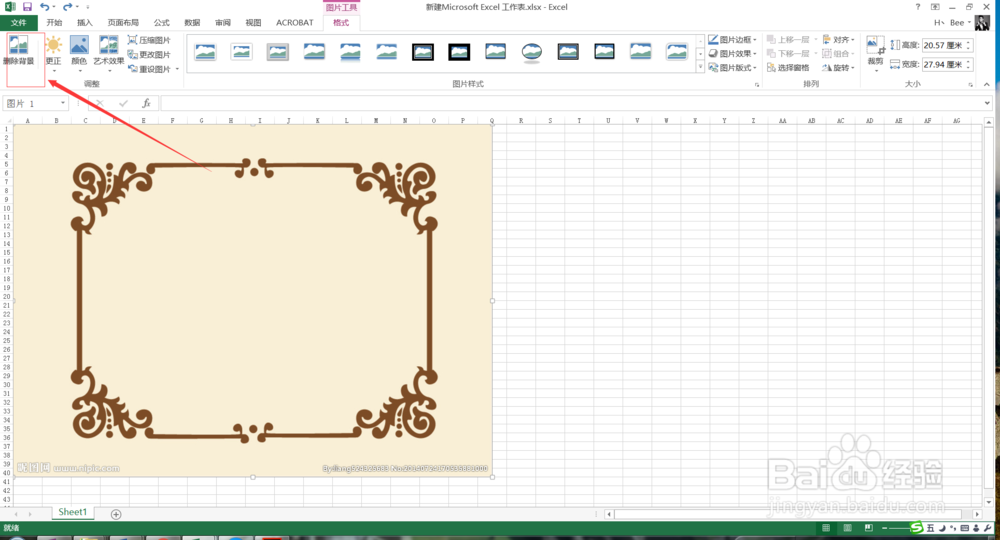This screenshot has height=540, width=1000.
Task: Click the Redo arrow
Action: (67, 7)
